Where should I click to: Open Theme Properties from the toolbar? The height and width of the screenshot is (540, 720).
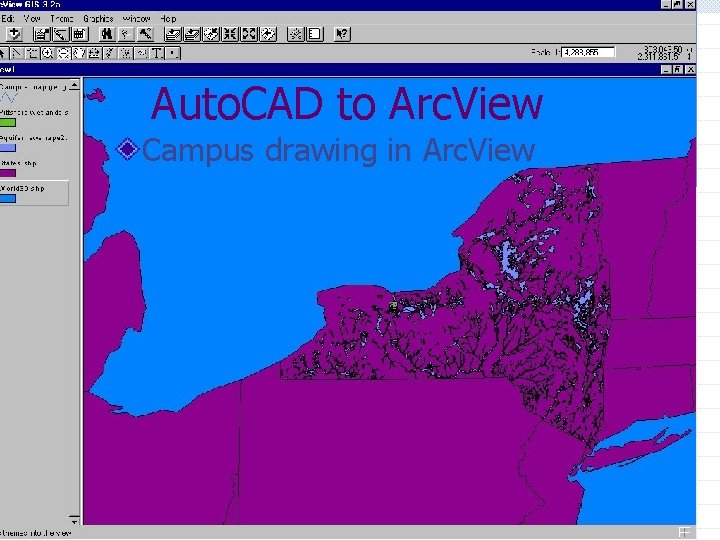pos(42,34)
